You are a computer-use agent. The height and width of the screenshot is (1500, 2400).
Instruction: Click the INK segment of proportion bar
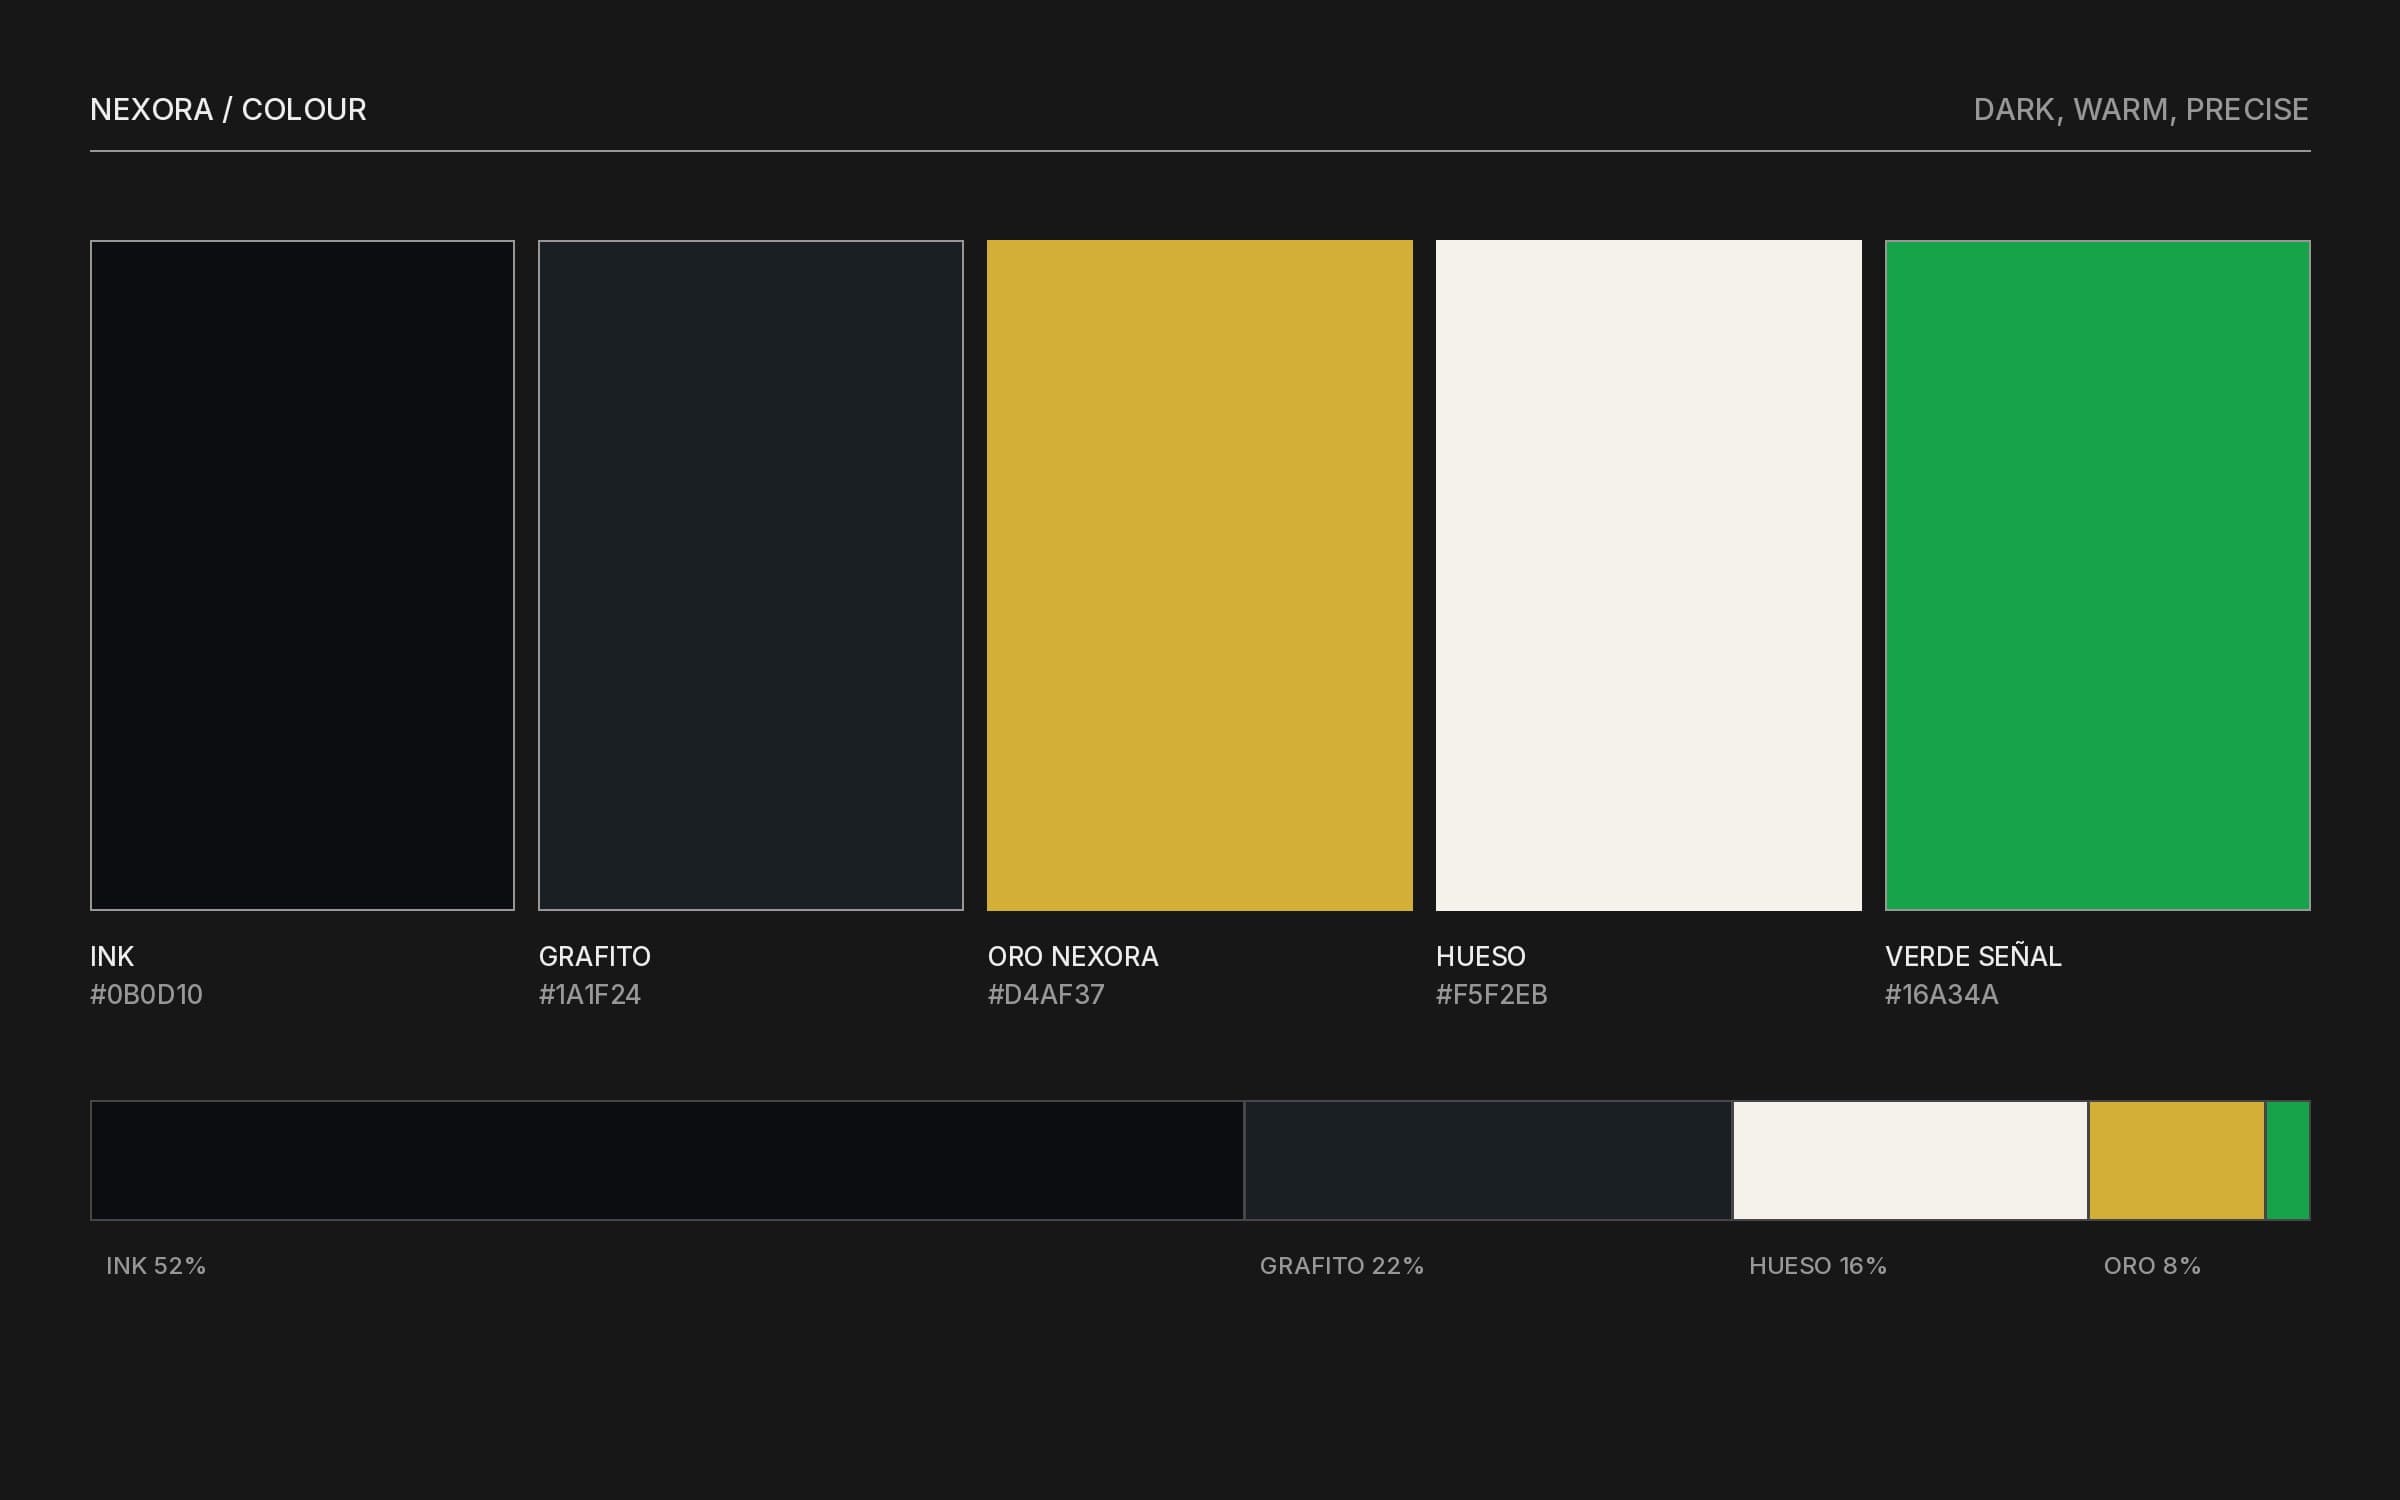coord(667,1160)
